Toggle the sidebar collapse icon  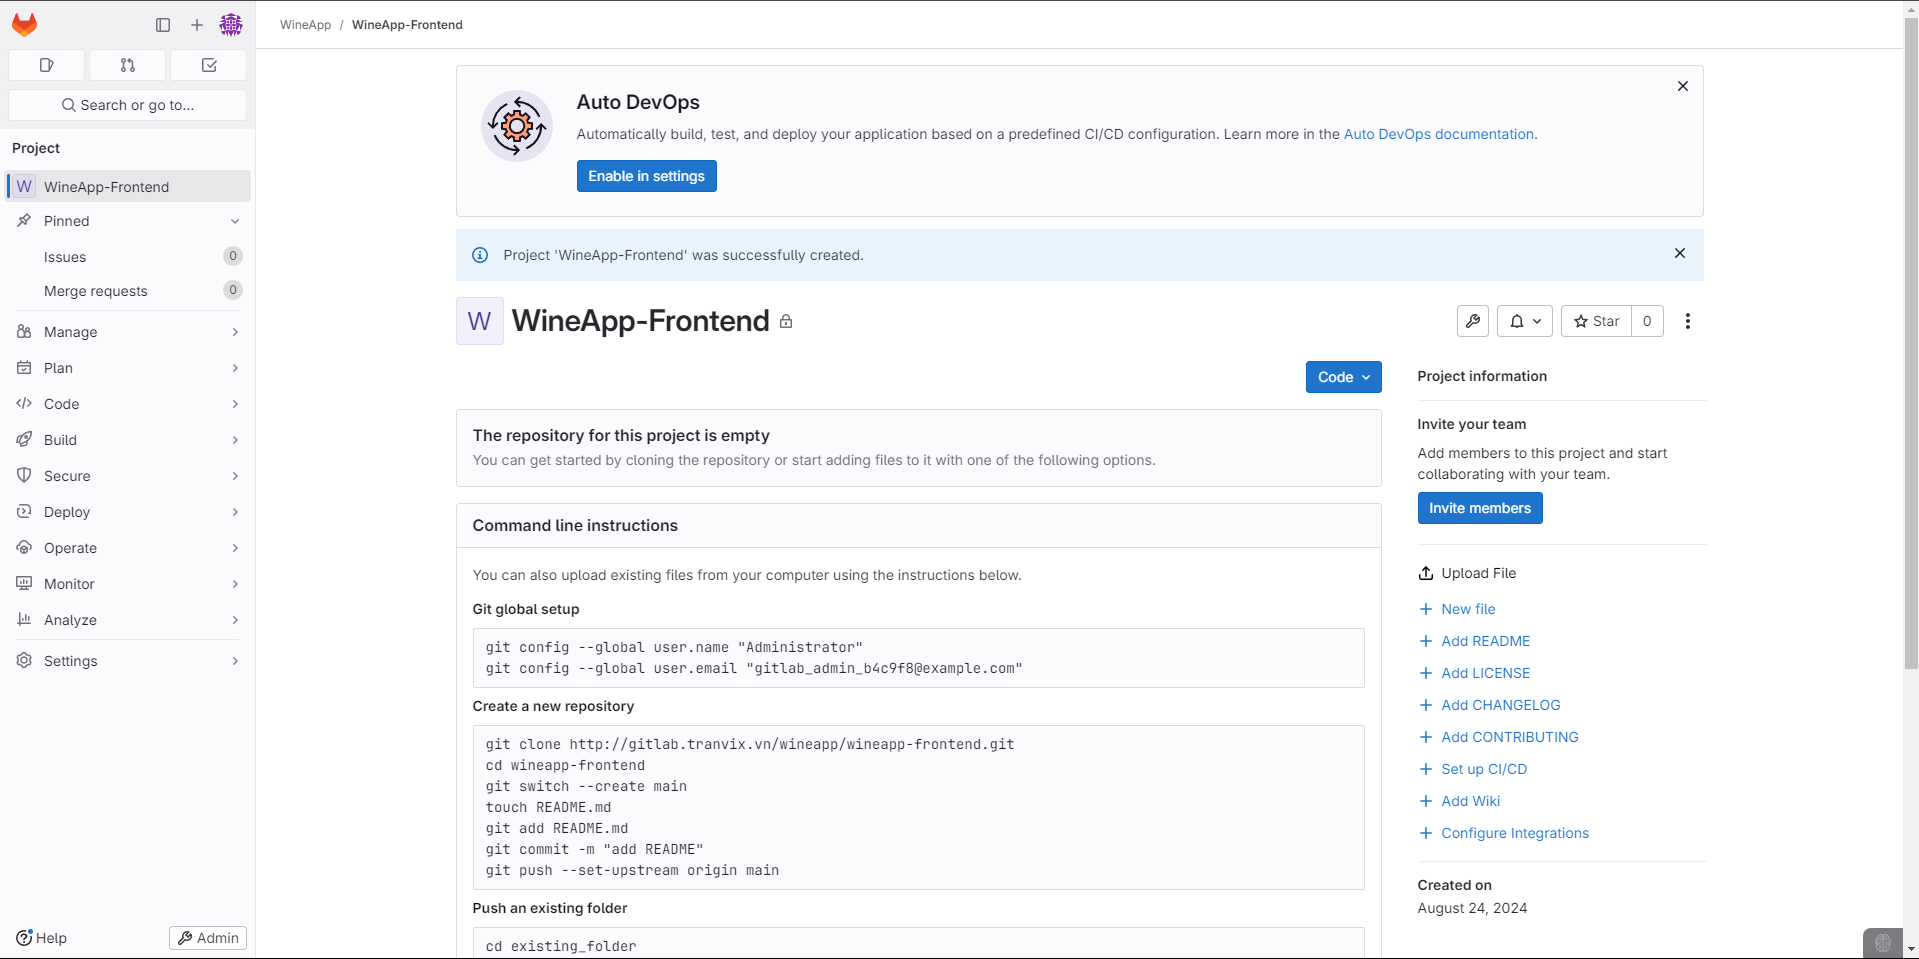163,25
